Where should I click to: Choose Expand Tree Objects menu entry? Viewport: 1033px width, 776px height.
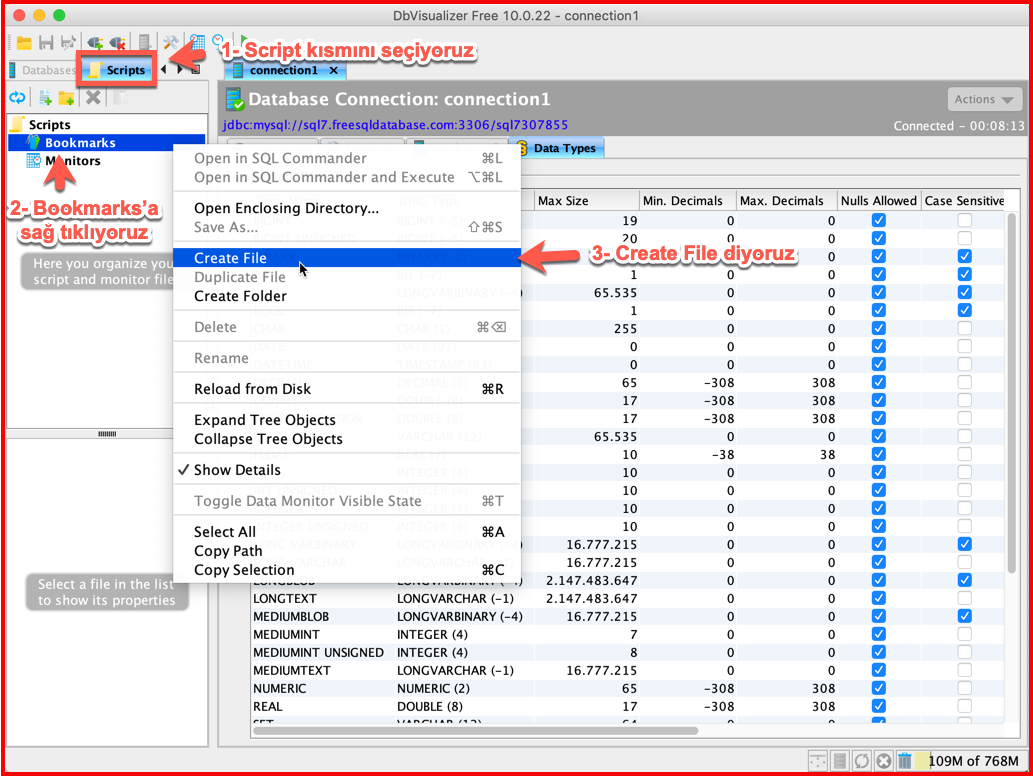click(x=347, y=420)
